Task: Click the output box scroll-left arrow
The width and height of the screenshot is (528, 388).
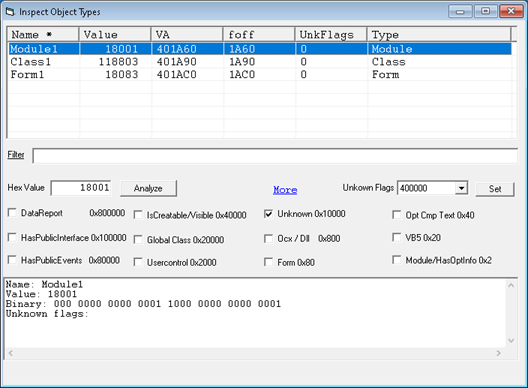Action: tap(10, 353)
